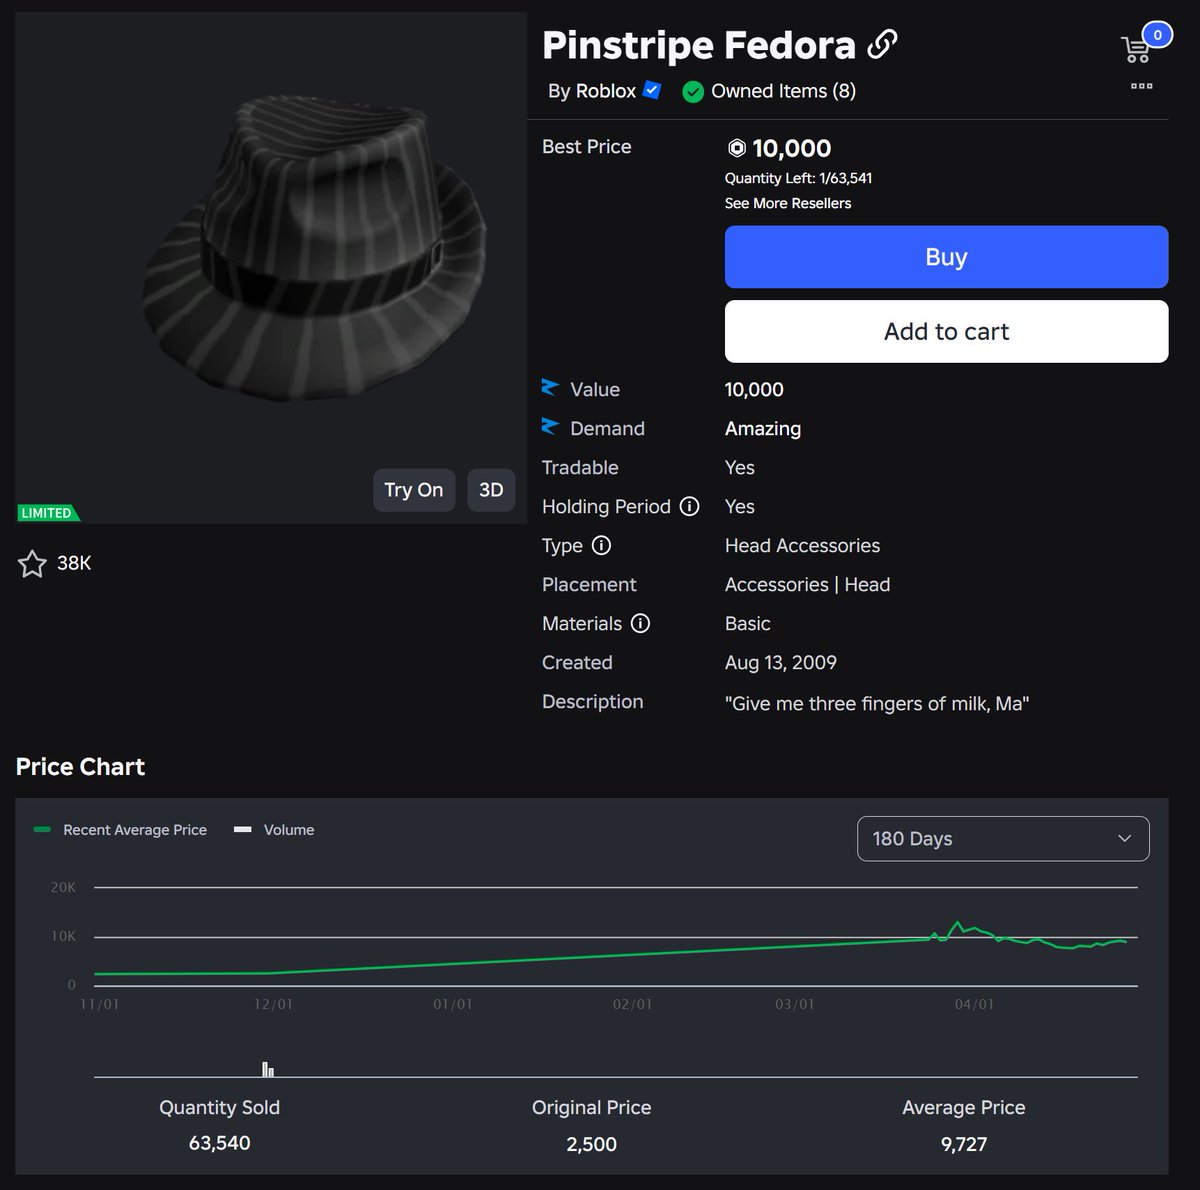
Task: Click the 20K axis label
Action: point(63,887)
